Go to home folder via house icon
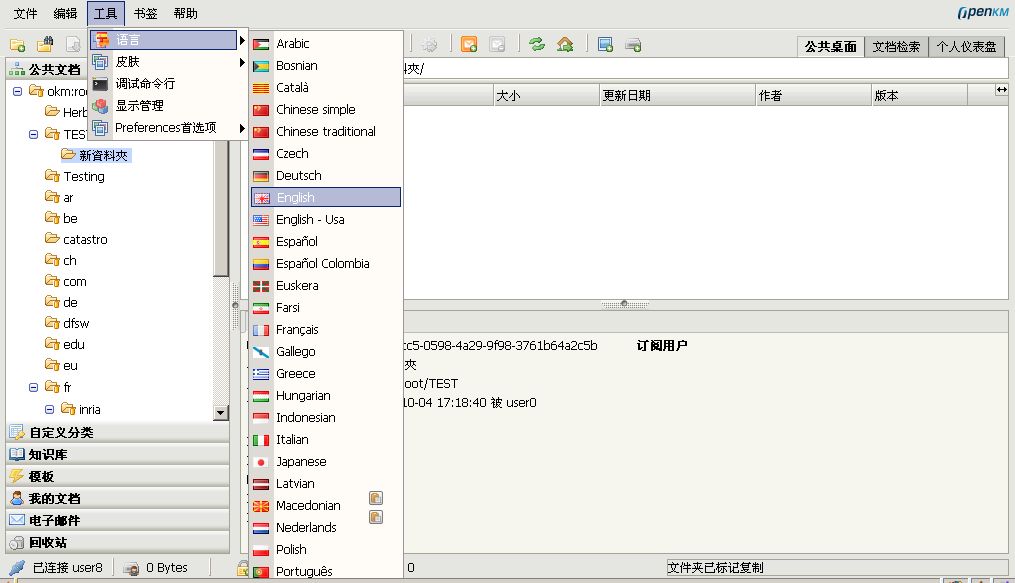Screen dimensions: 1015x583 pyautogui.click(x=565, y=45)
